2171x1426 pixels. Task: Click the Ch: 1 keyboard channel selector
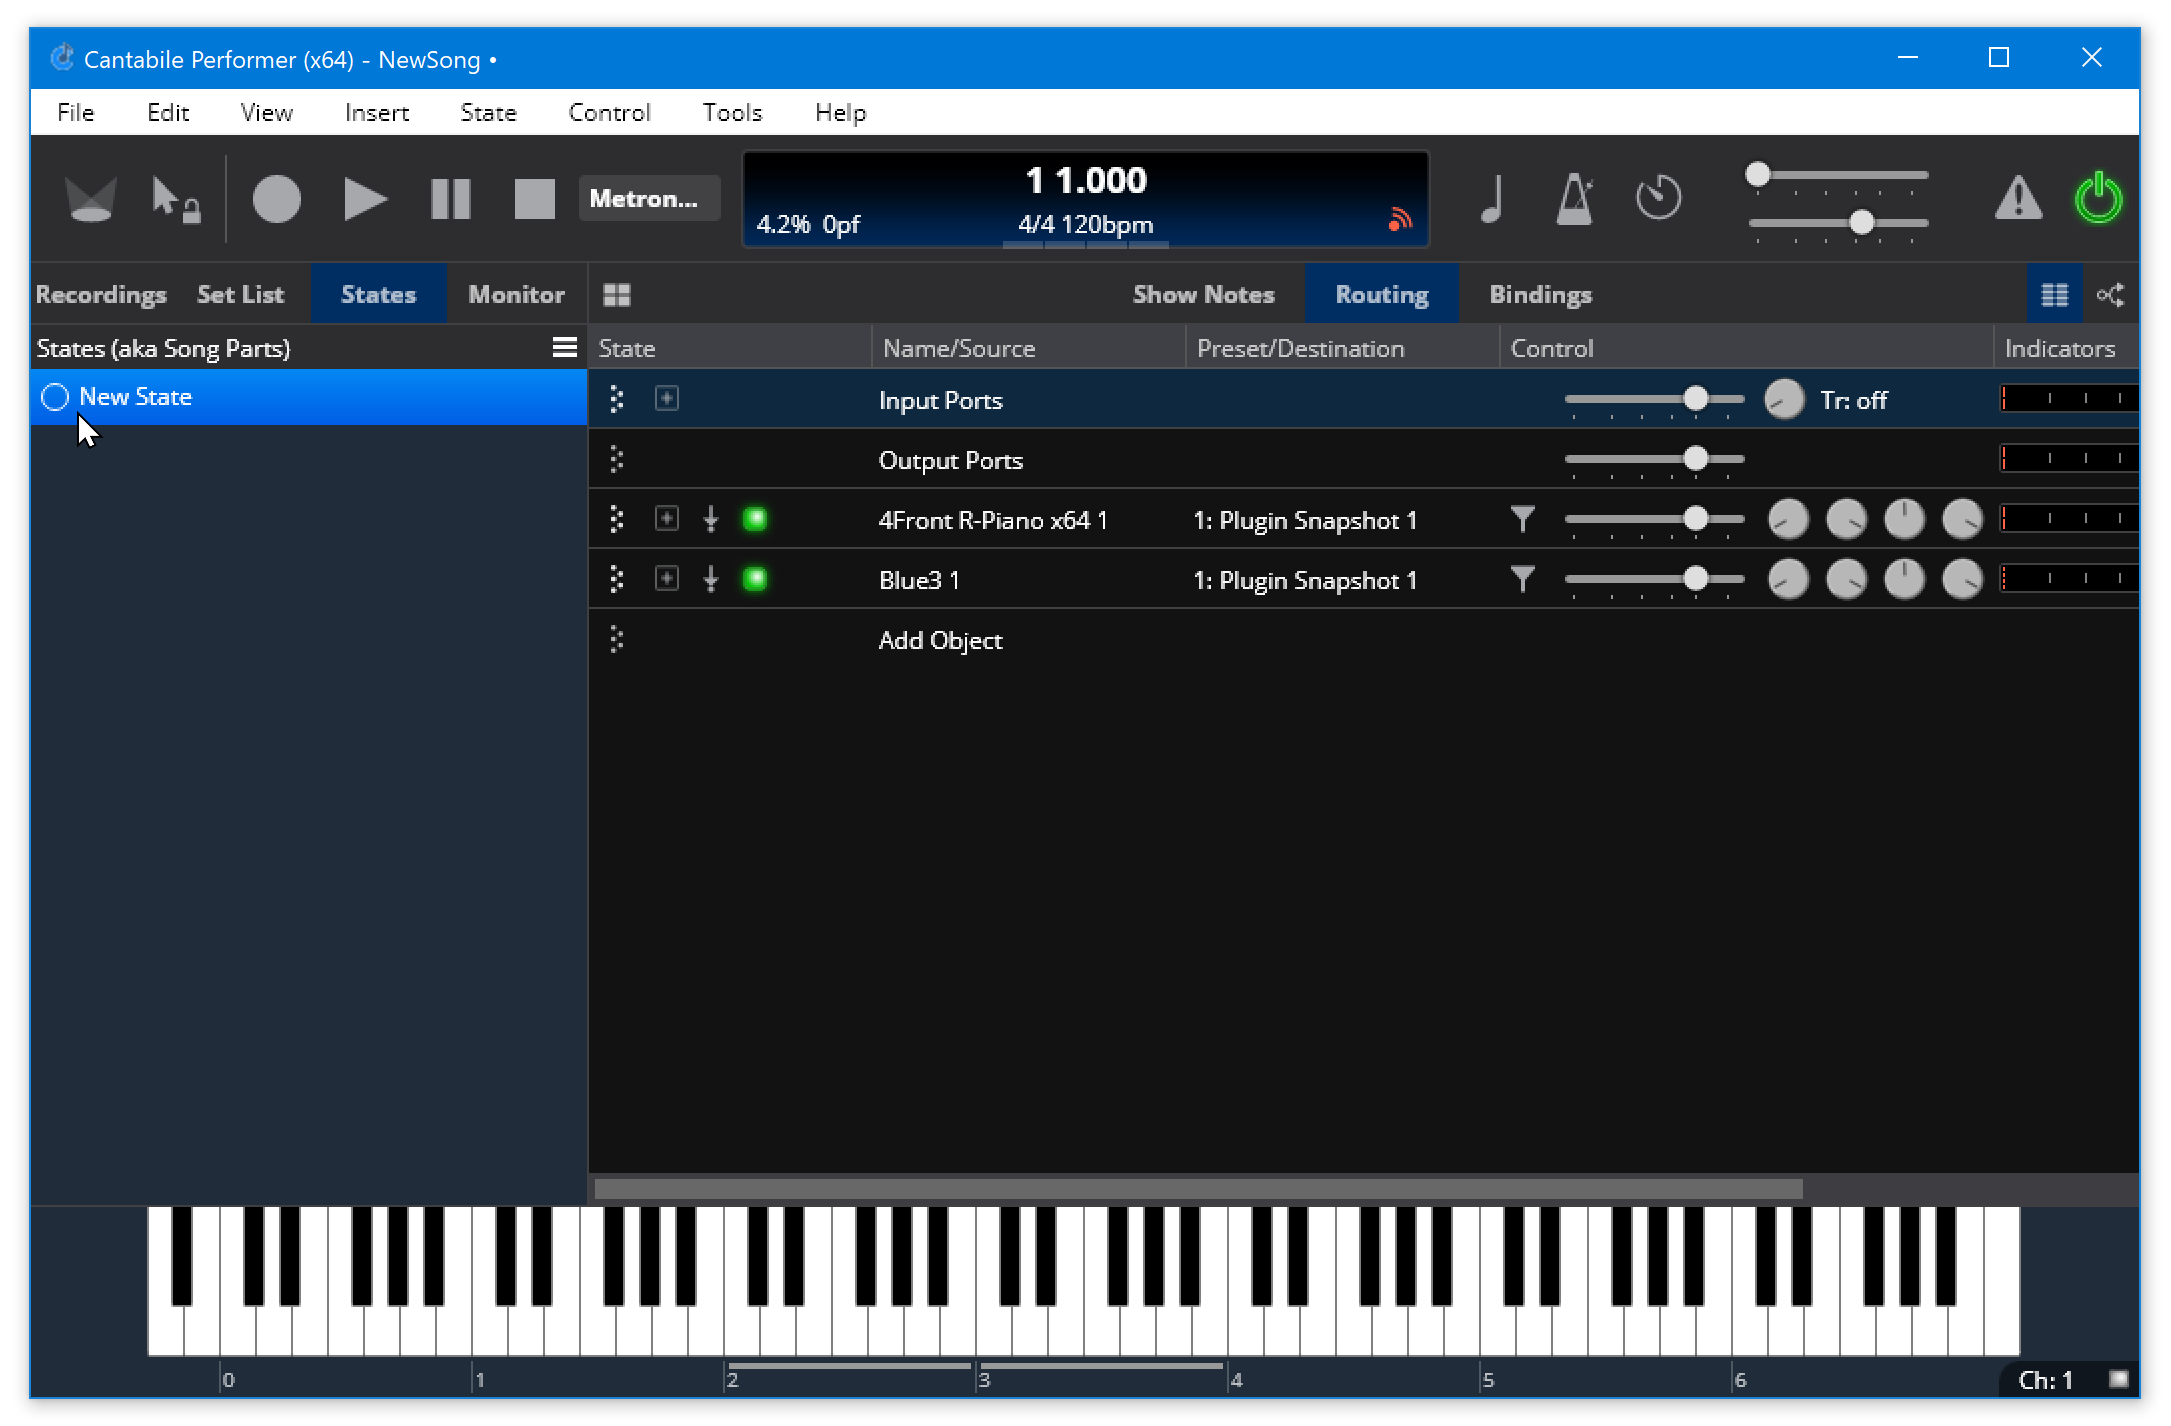pyautogui.click(x=2046, y=1380)
